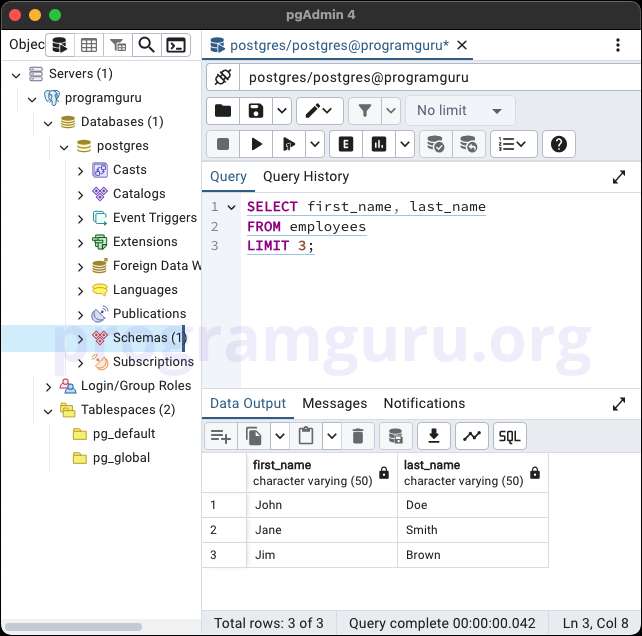This screenshot has width=642, height=636.
Task: Expand the query editor with the arrow icon
Action: (x=619, y=177)
